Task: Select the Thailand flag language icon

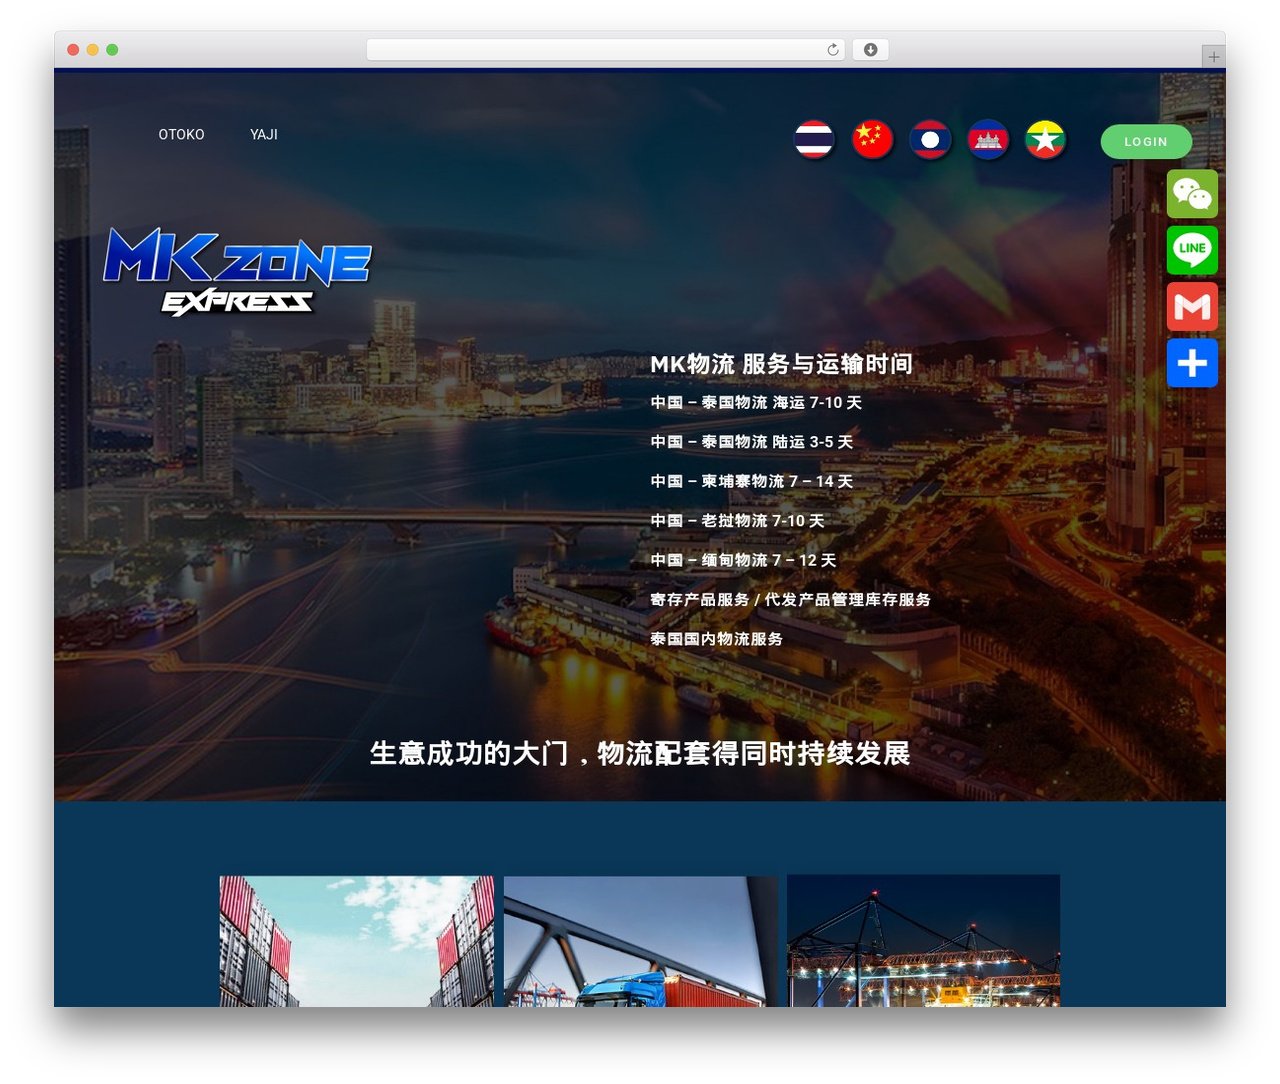Action: pos(814,139)
